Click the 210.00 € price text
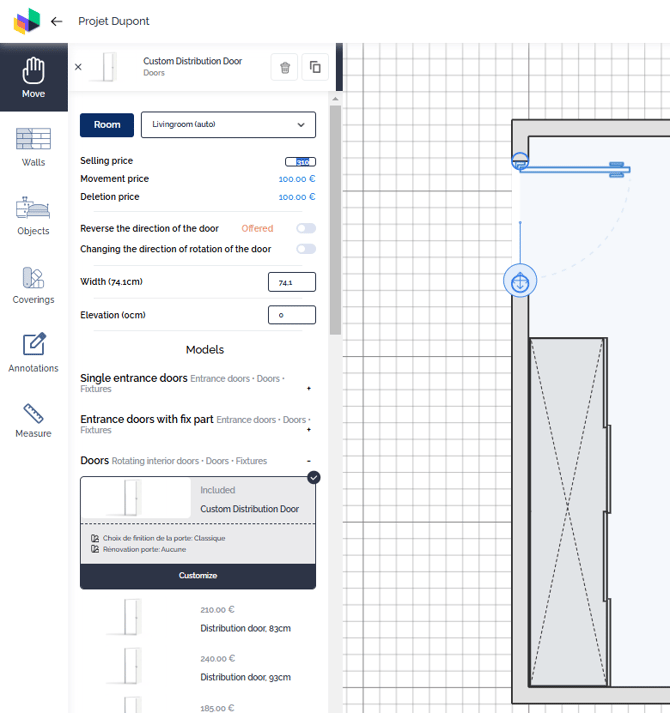670x713 pixels. 217,609
